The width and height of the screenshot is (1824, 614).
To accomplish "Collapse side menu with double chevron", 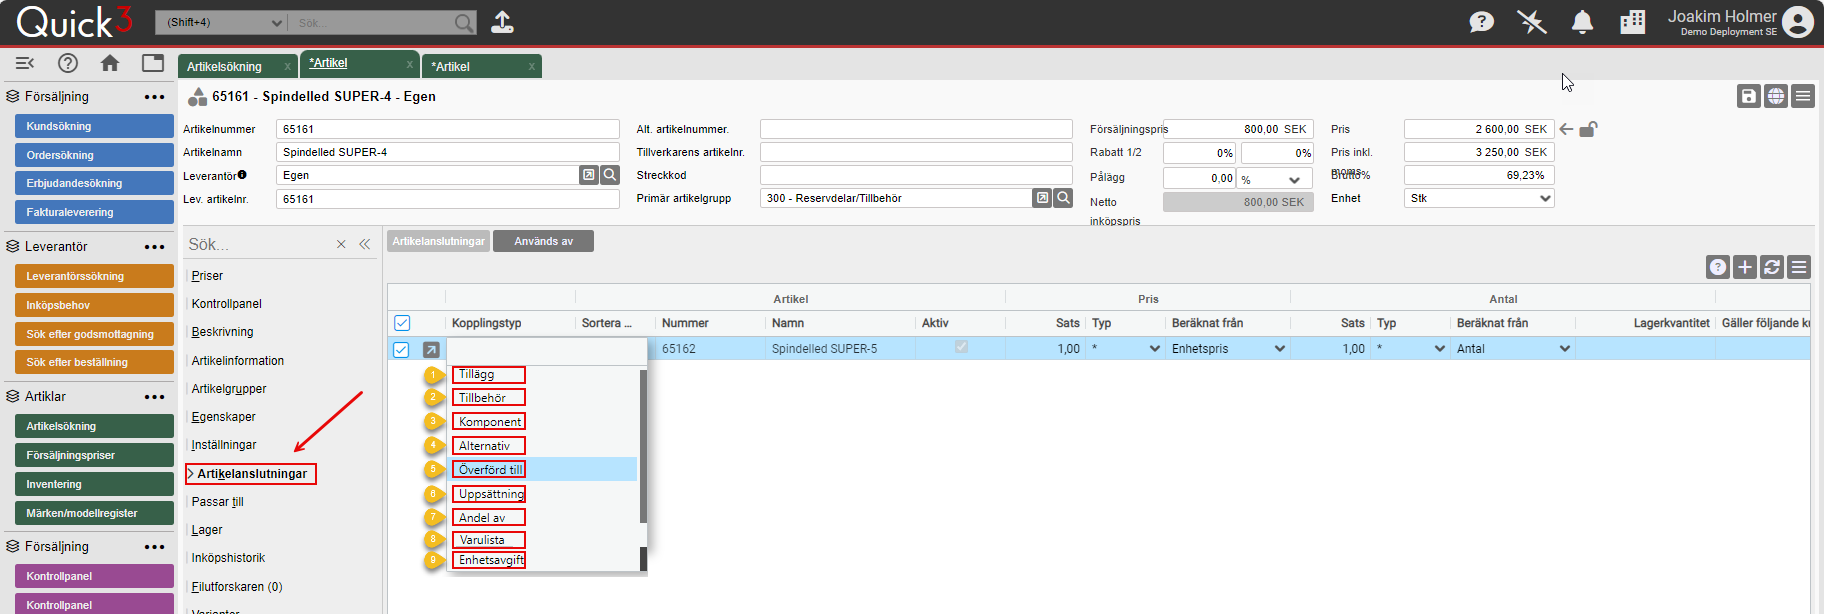I will coord(365,244).
